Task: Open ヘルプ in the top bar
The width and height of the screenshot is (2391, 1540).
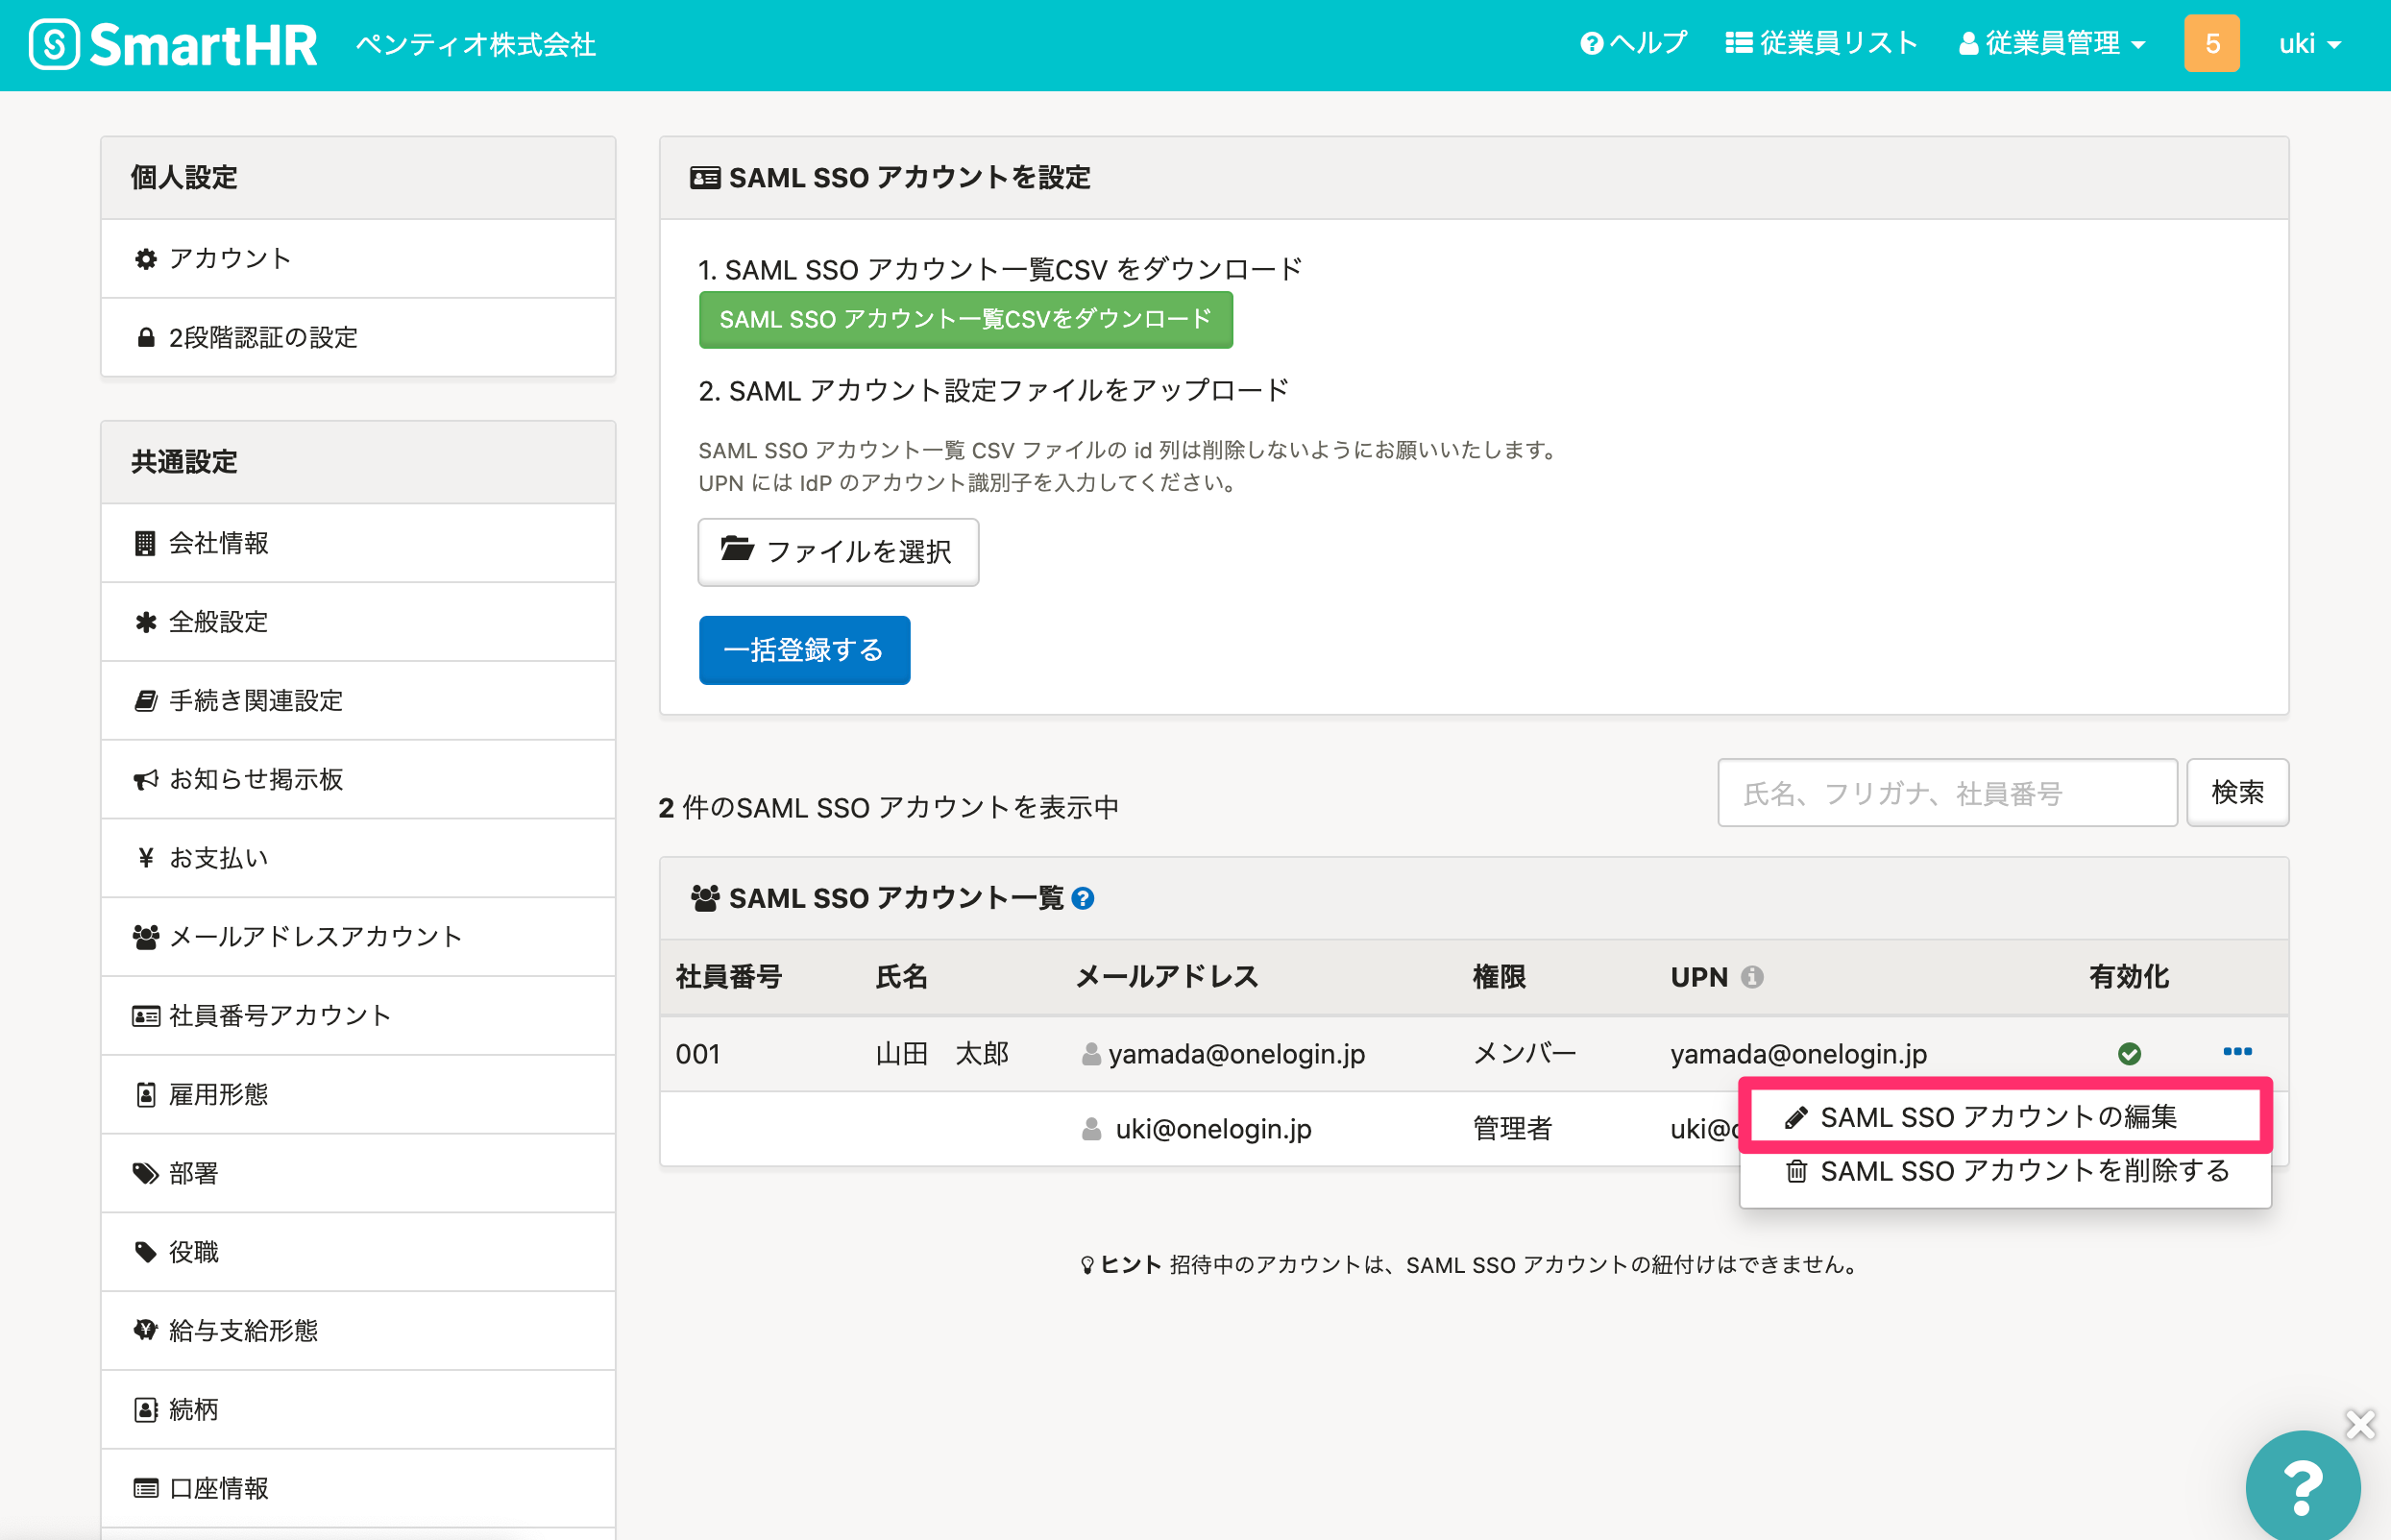Action: tap(1634, 43)
